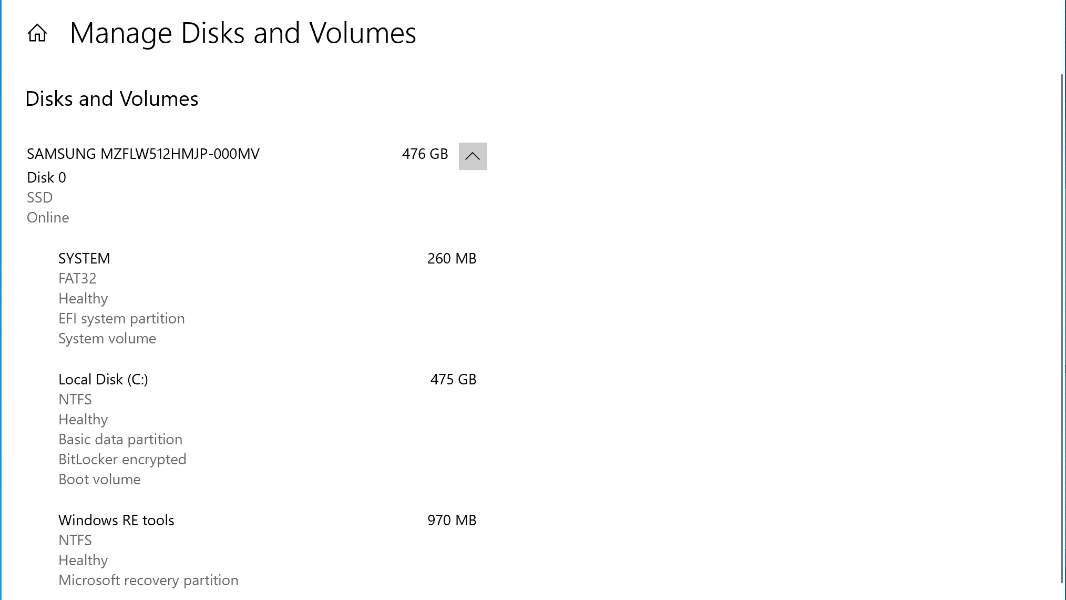Click the 475 GB volume size

point(453,379)
